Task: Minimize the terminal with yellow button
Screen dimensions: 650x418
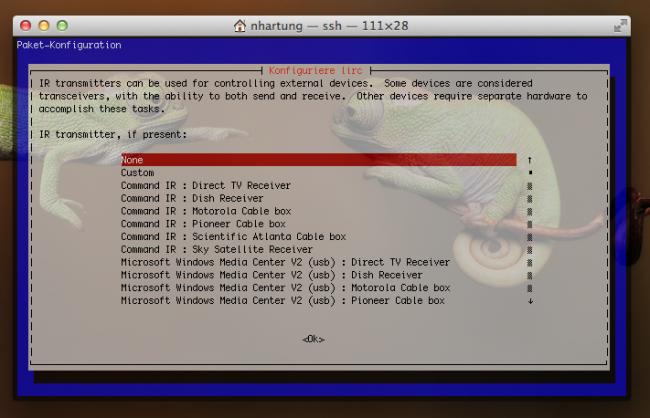Action: tap(44, 26)
